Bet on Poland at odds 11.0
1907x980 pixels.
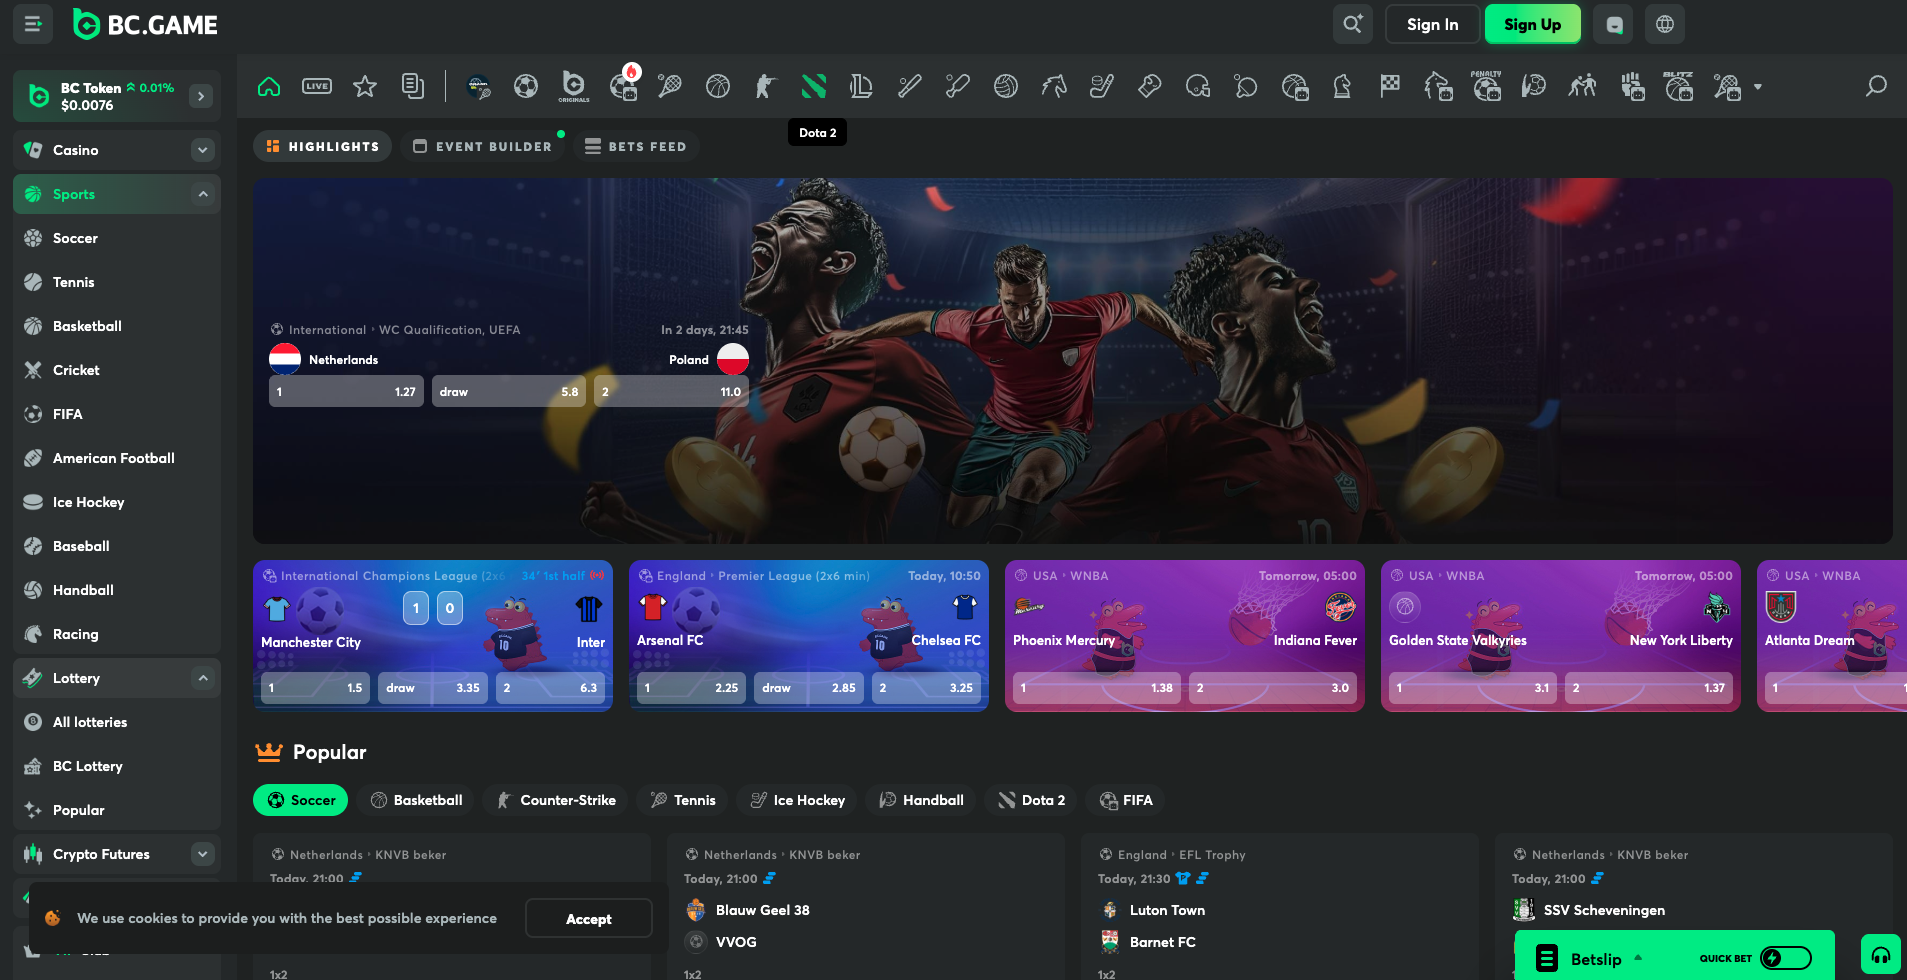(x=672, y=391)
